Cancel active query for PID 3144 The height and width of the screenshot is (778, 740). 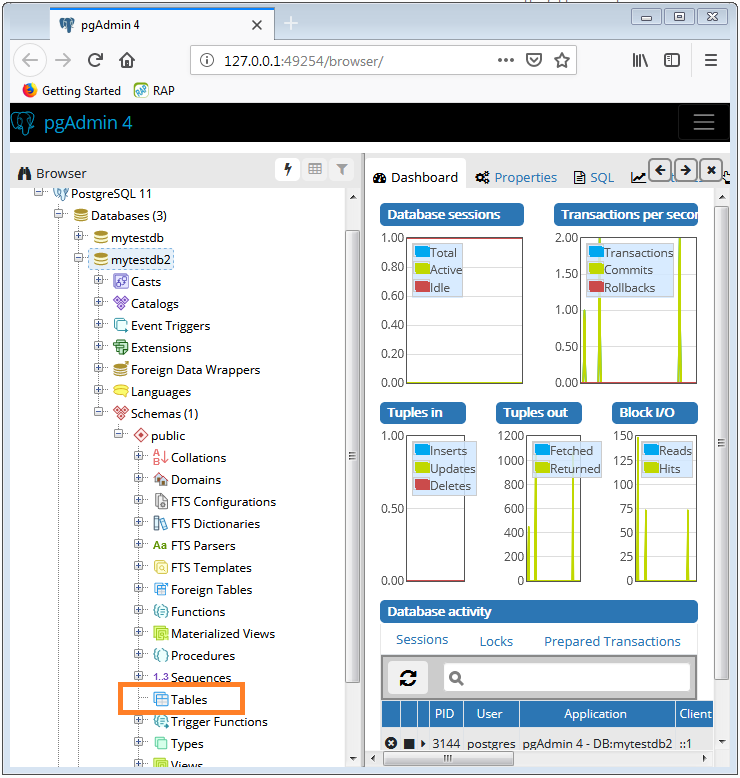coord(409,744)
